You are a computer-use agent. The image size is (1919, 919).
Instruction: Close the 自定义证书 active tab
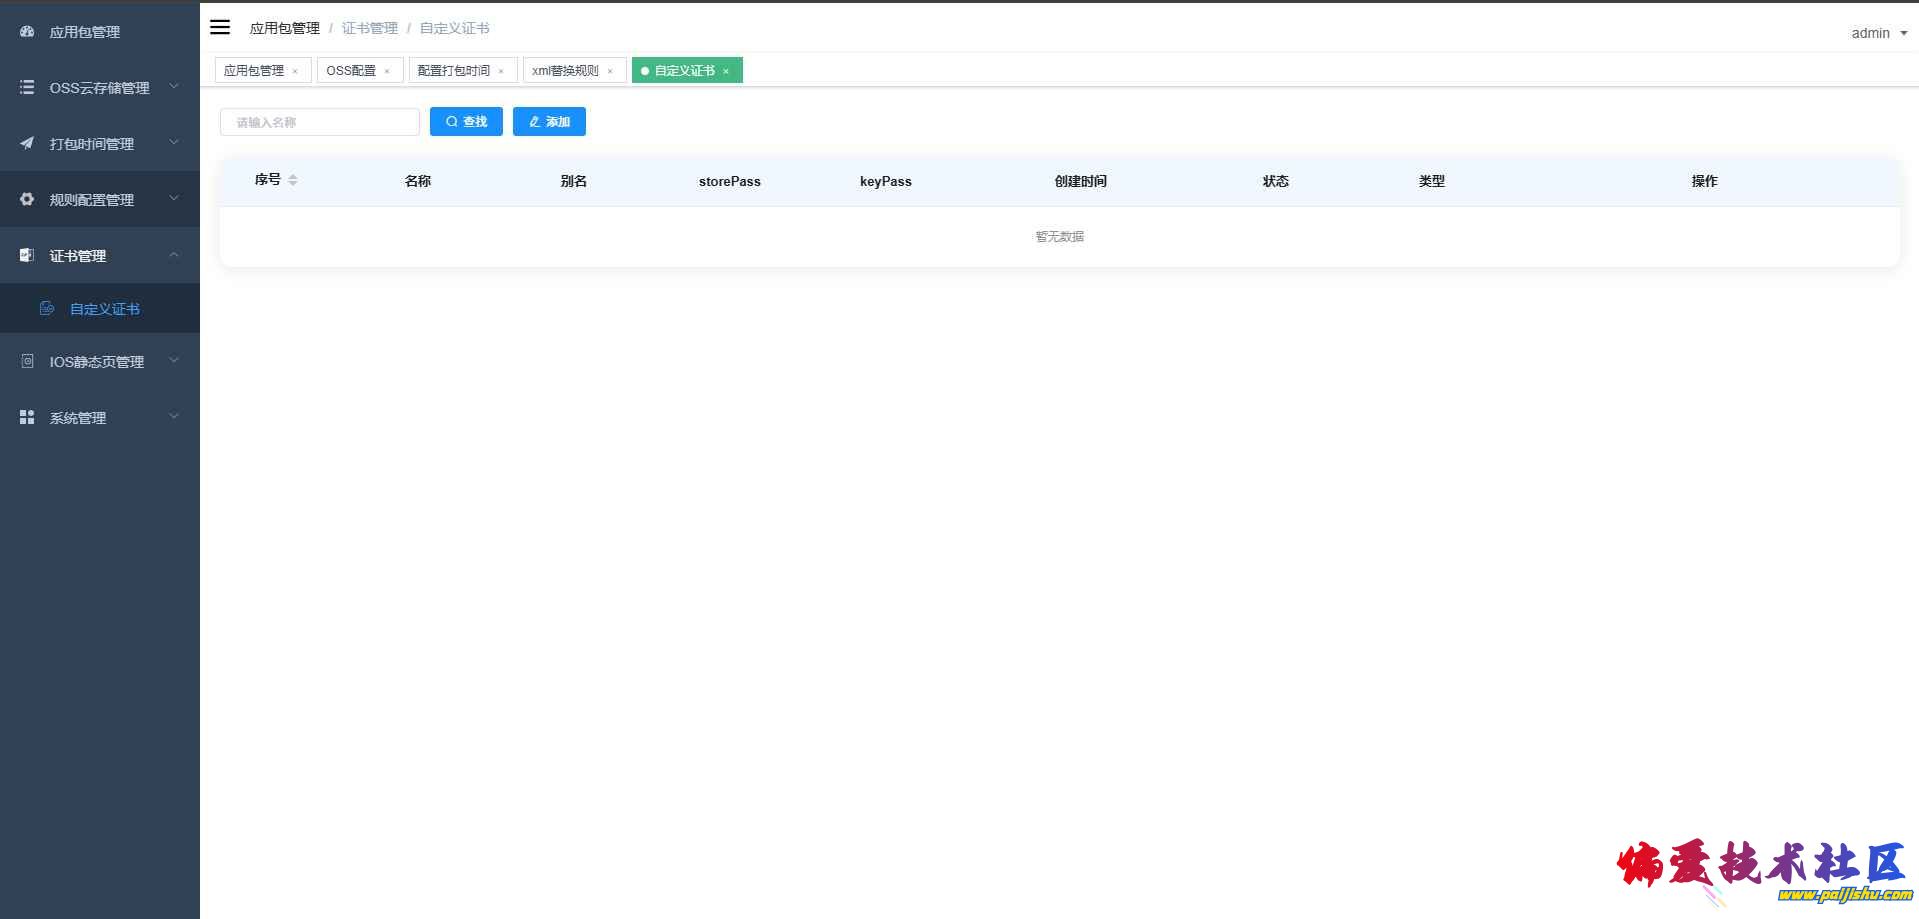coord(726,71)
